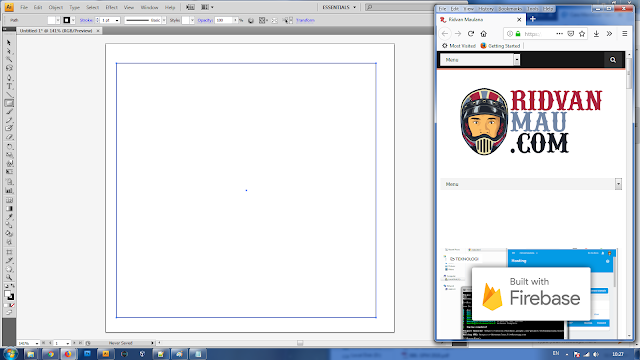Select the Type tool in toolbox
The image size is (640, 360).
tap(9, 86)
